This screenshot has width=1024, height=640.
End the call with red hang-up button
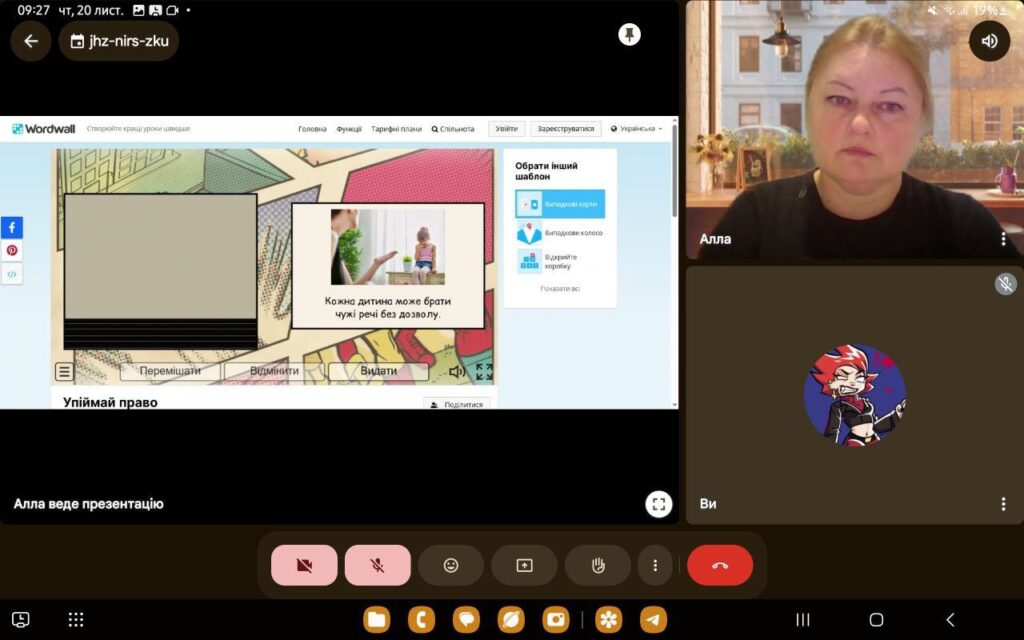tap(720, 565)
